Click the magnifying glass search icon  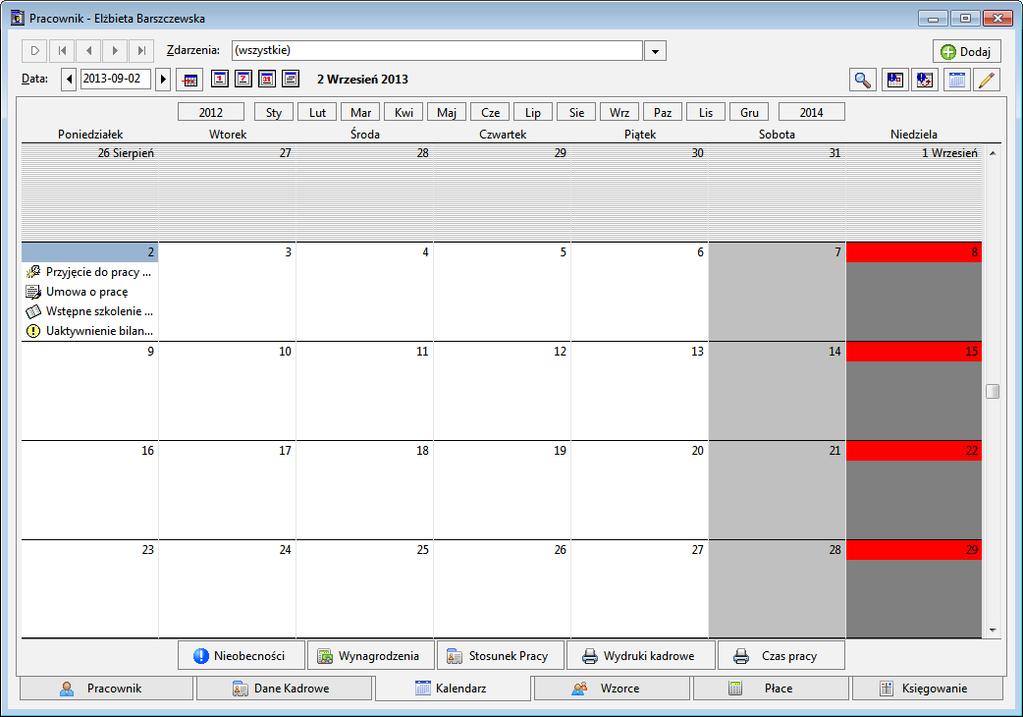coord(863,80)
